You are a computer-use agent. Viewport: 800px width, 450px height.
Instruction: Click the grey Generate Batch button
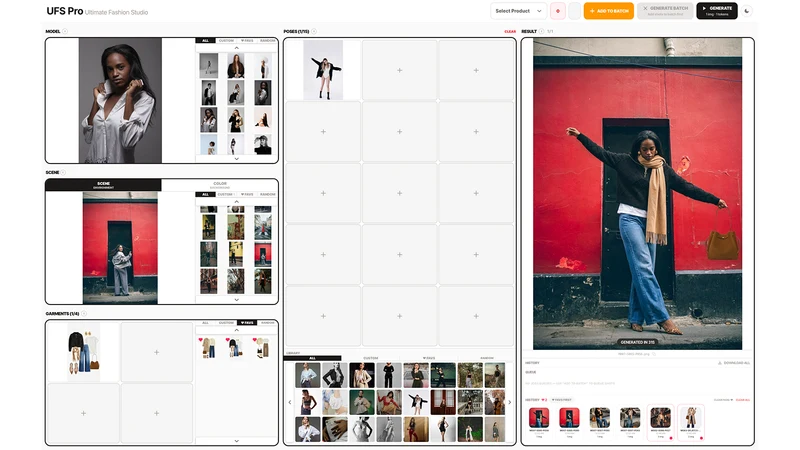(665, 11)
